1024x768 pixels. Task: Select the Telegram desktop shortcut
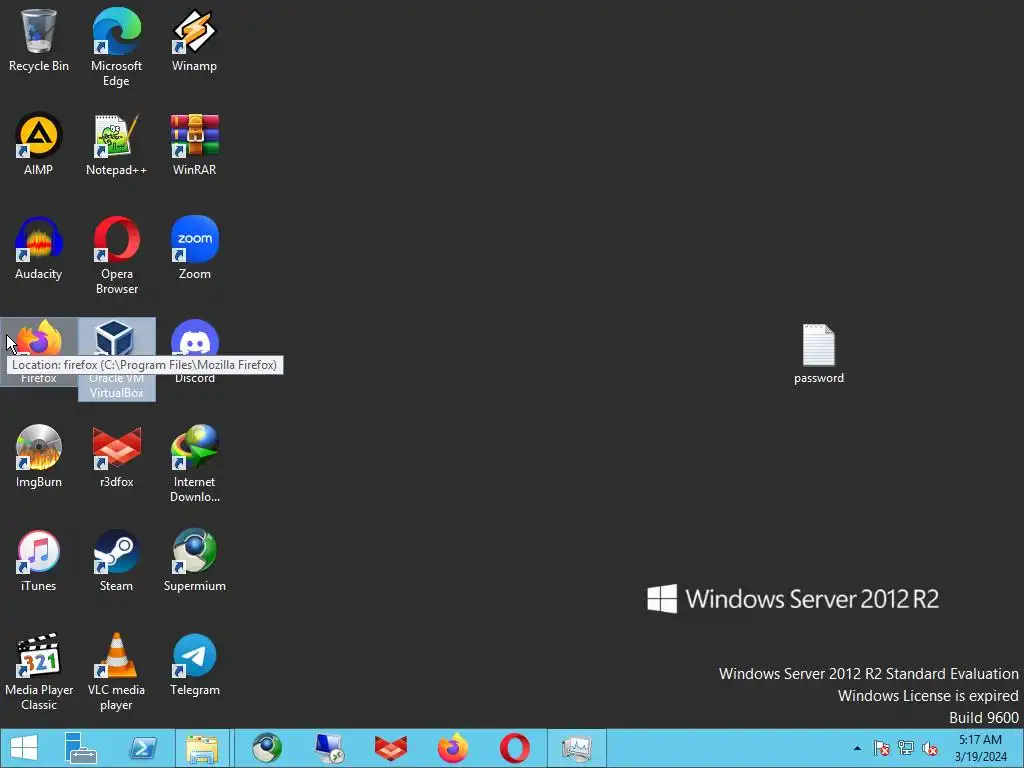coord(194,664)
